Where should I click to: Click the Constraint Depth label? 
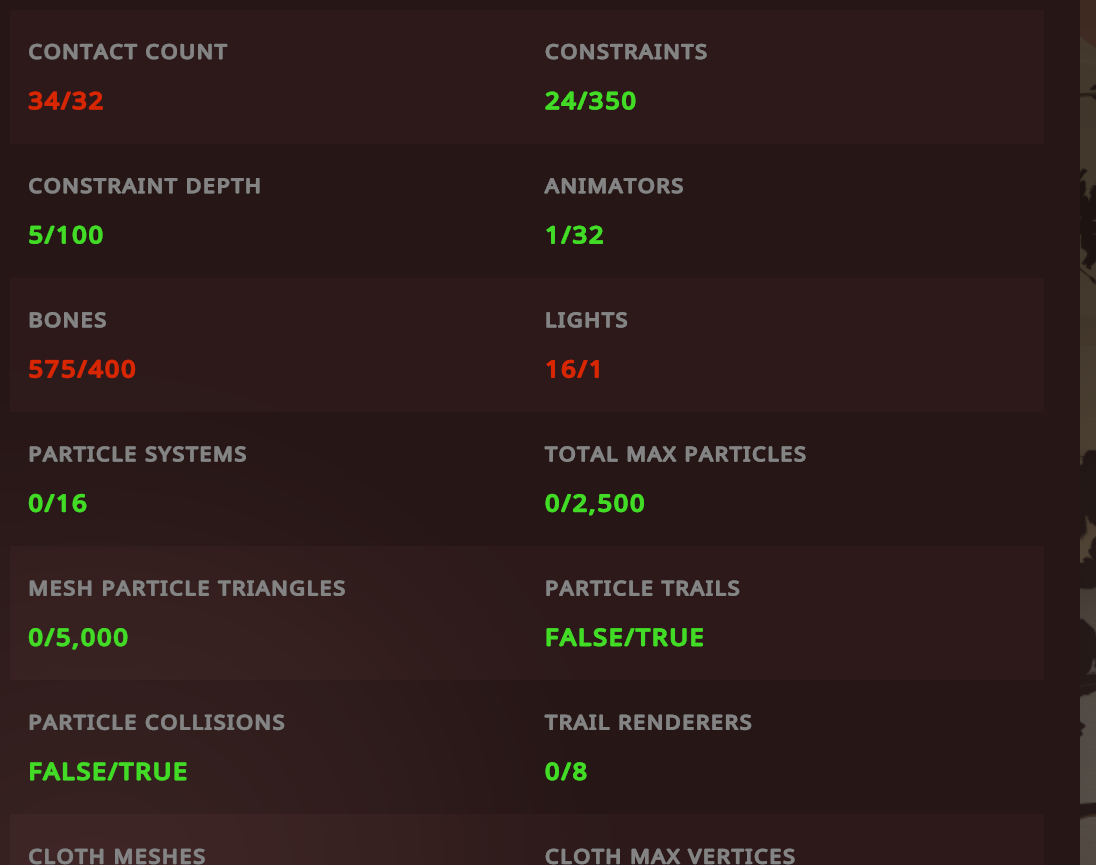click(x=145, y=186)
